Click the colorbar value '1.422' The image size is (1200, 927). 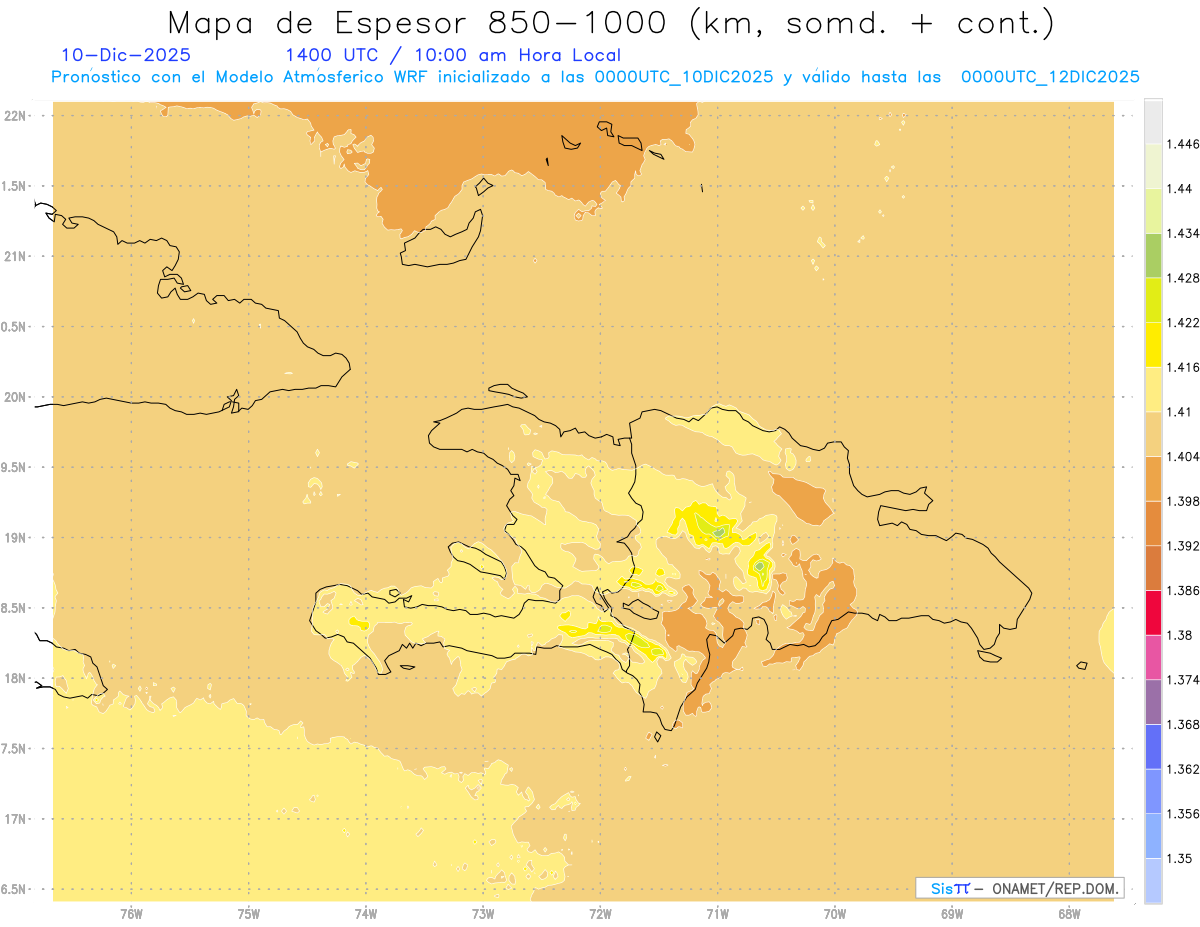click(x=1185, y=322)
